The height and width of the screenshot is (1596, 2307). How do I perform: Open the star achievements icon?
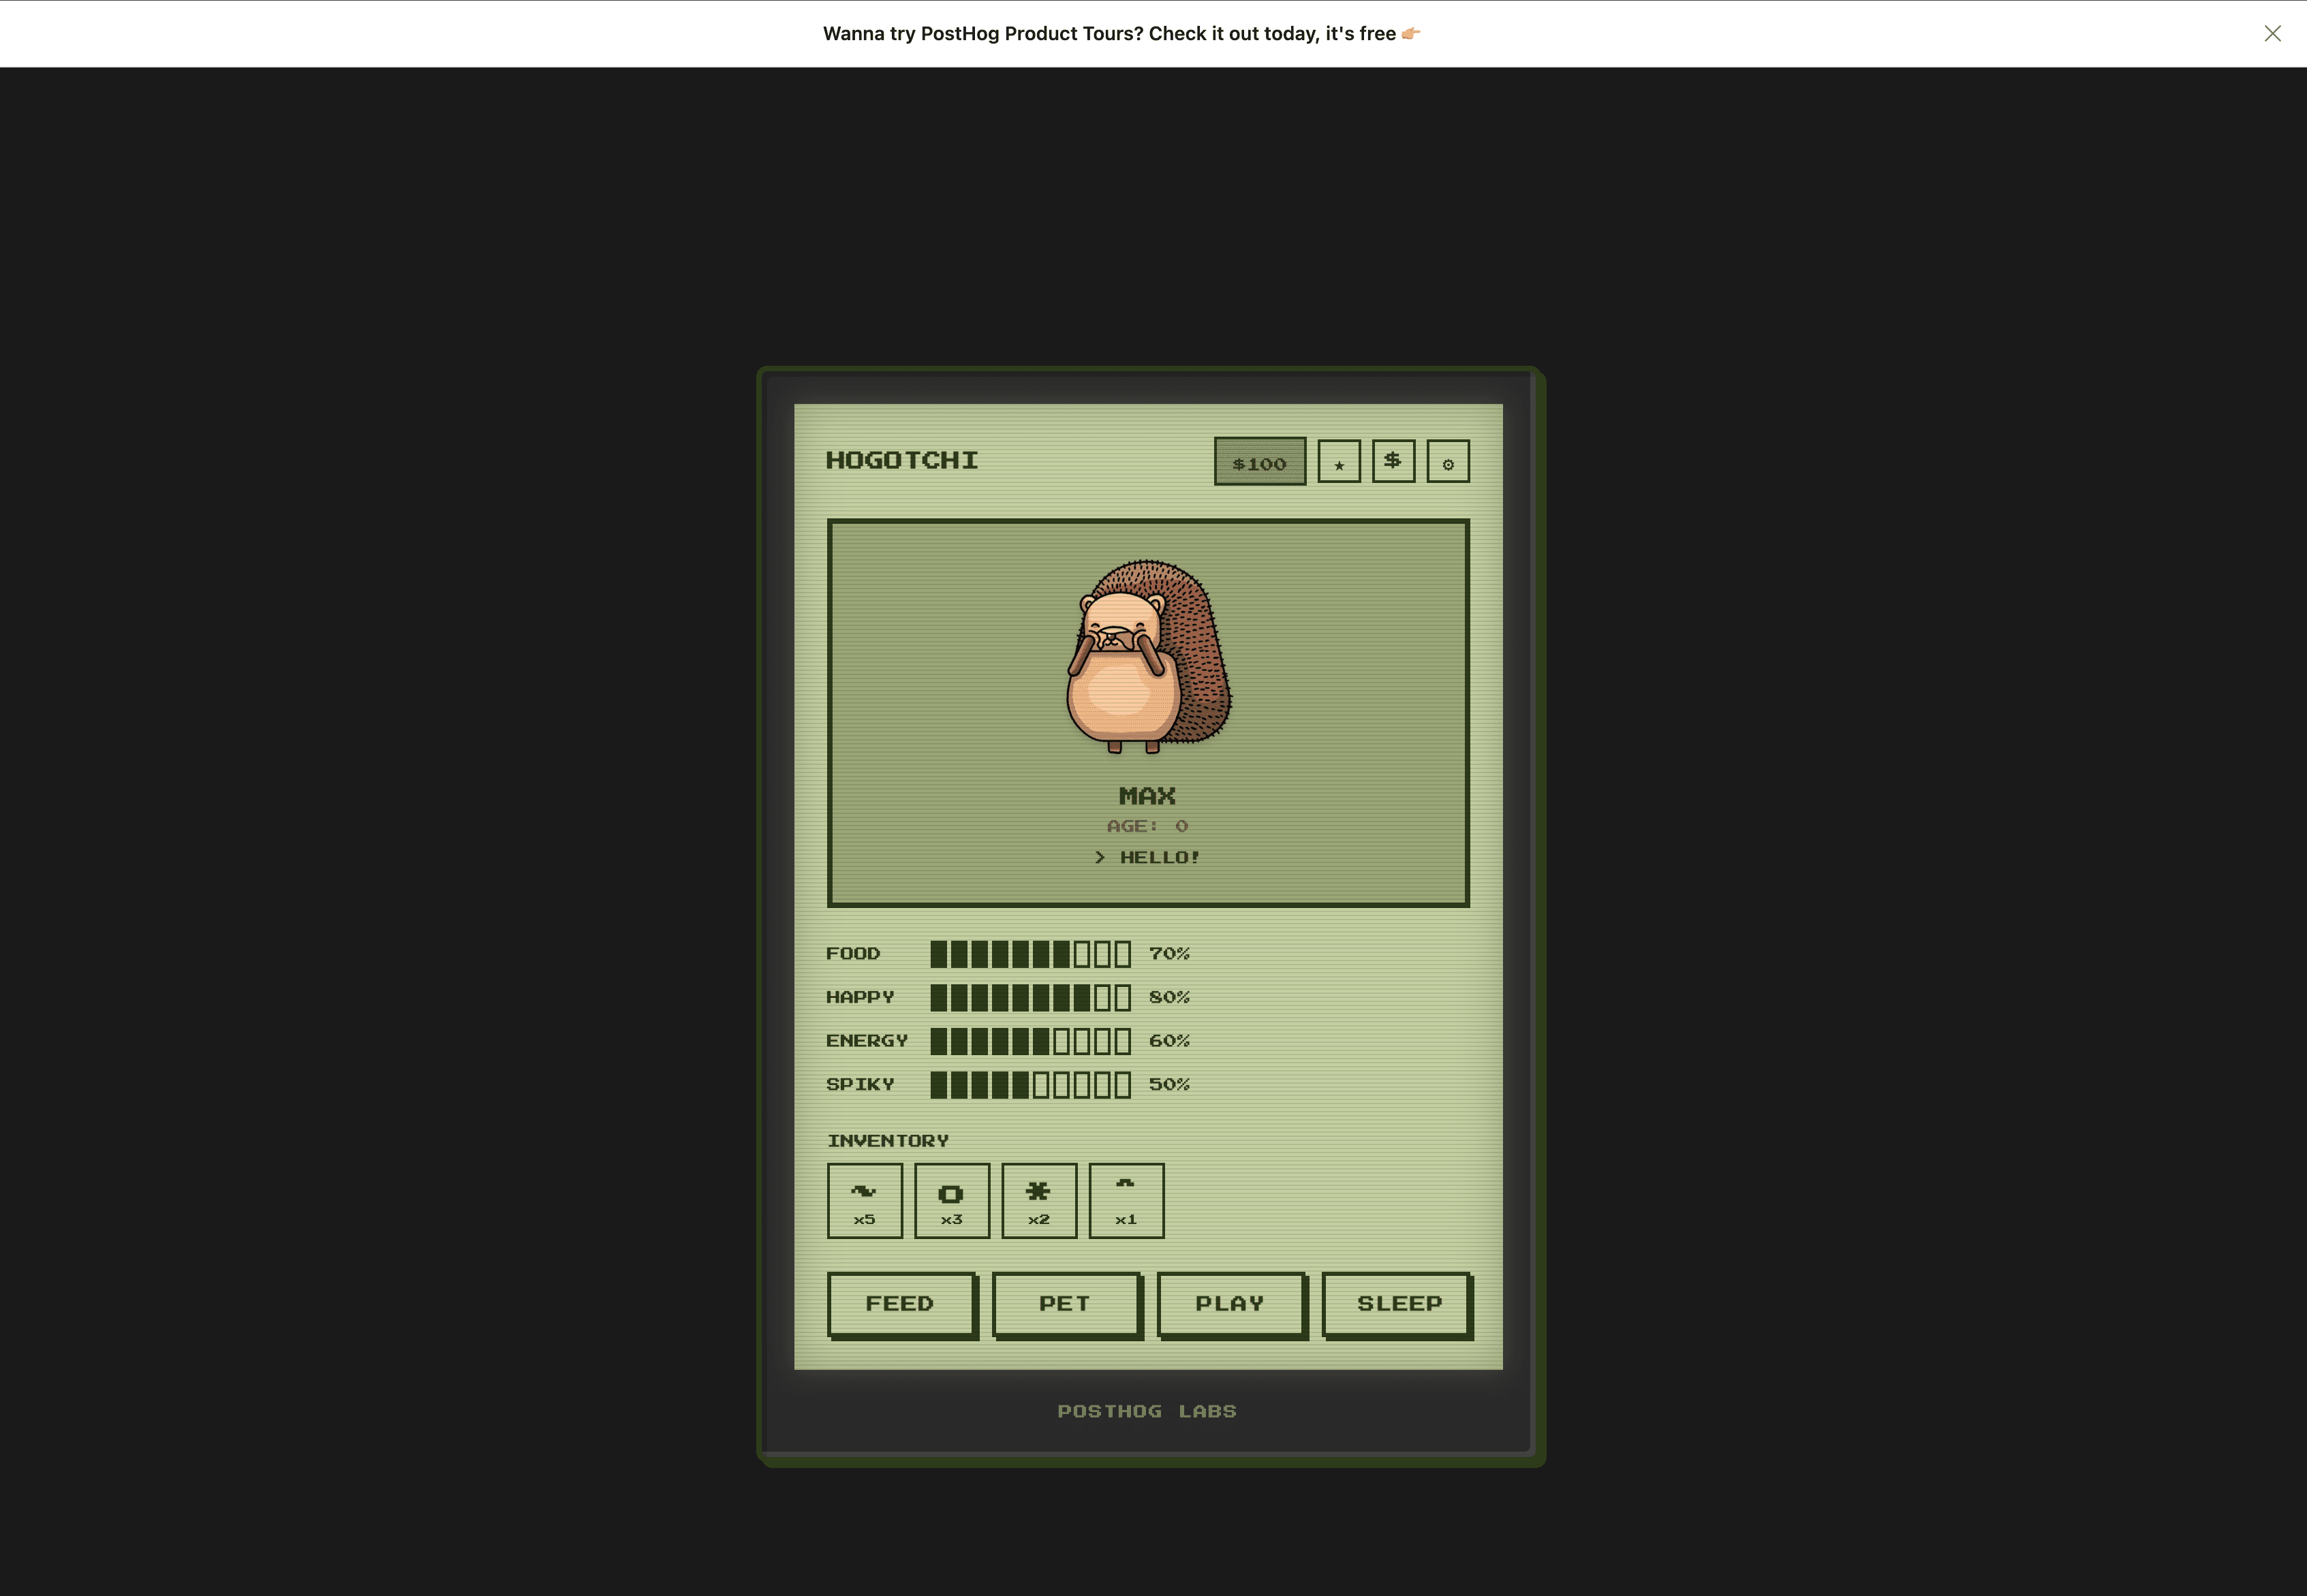coord(1338,462)
